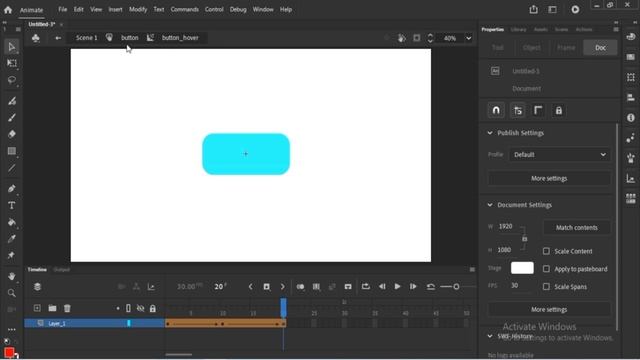Screen dimensions: 640x360
Task: Toggle Scale Content checkbox
Action: pyautogui.click(x=546, y=251)
